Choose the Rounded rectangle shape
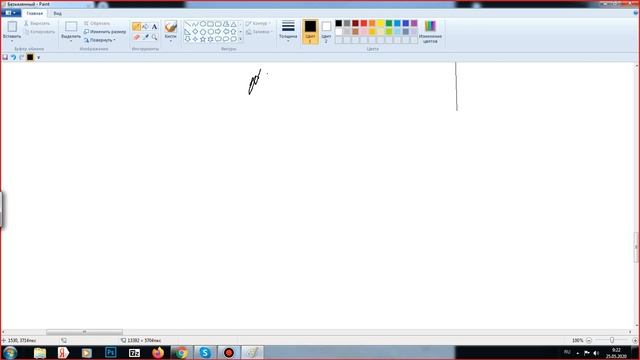Image resolution: width=640 pixels, height=360 pixels. [218, 24]
